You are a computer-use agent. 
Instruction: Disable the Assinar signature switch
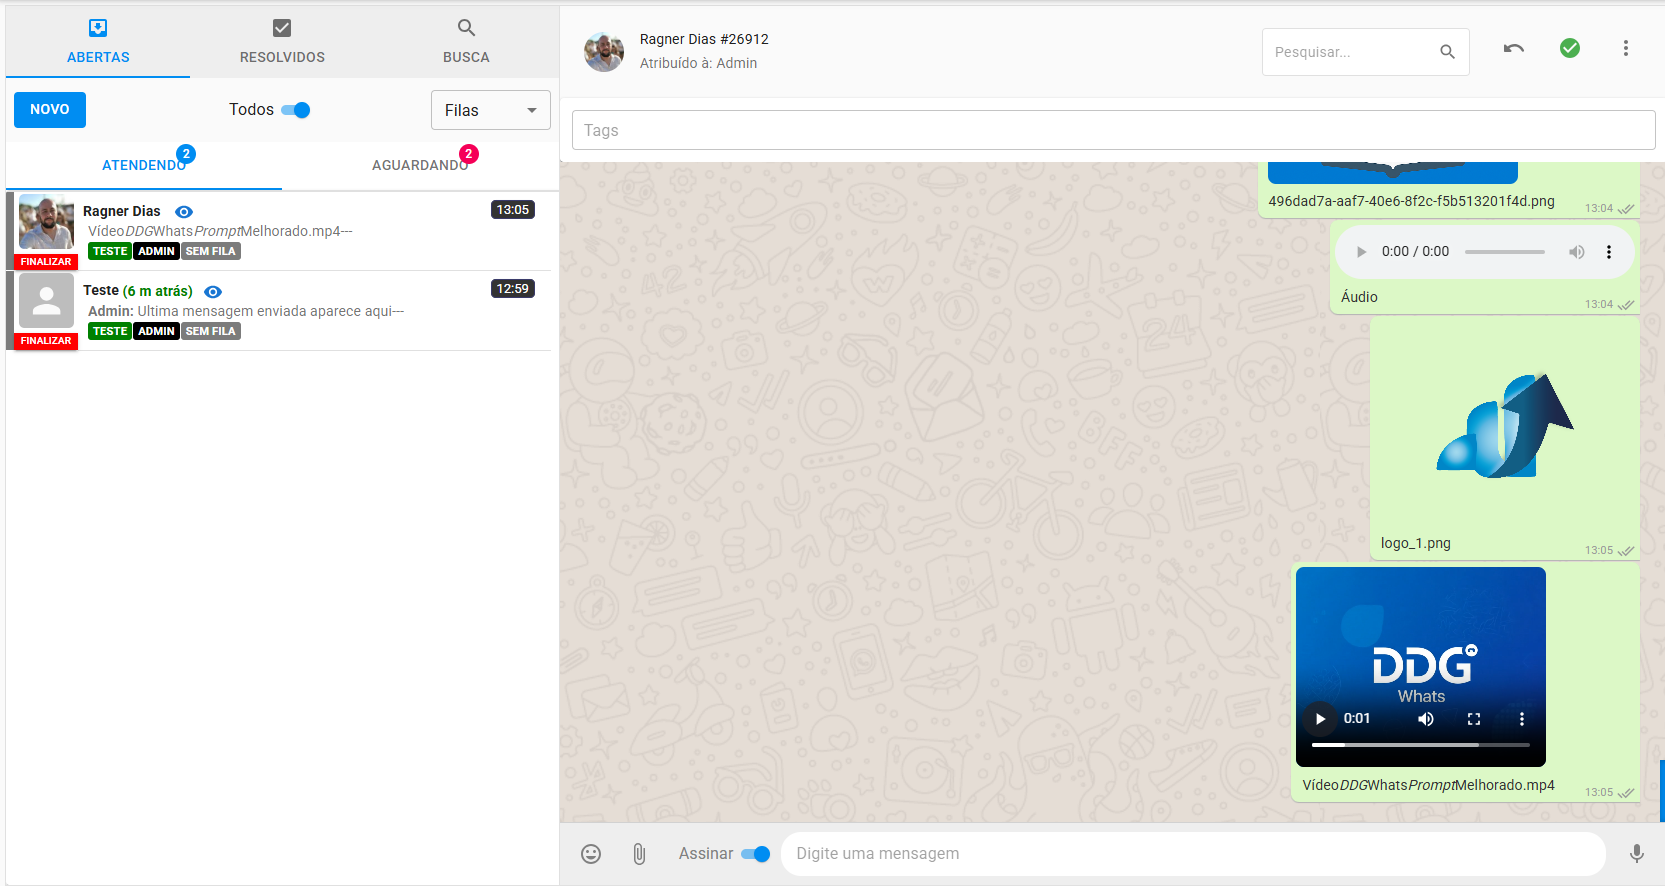756,854
